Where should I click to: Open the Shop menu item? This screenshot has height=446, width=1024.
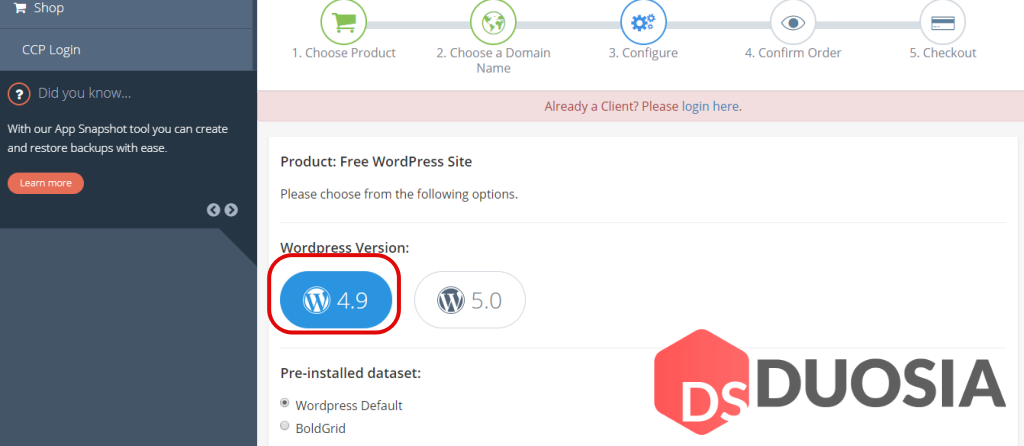(126, 8)
